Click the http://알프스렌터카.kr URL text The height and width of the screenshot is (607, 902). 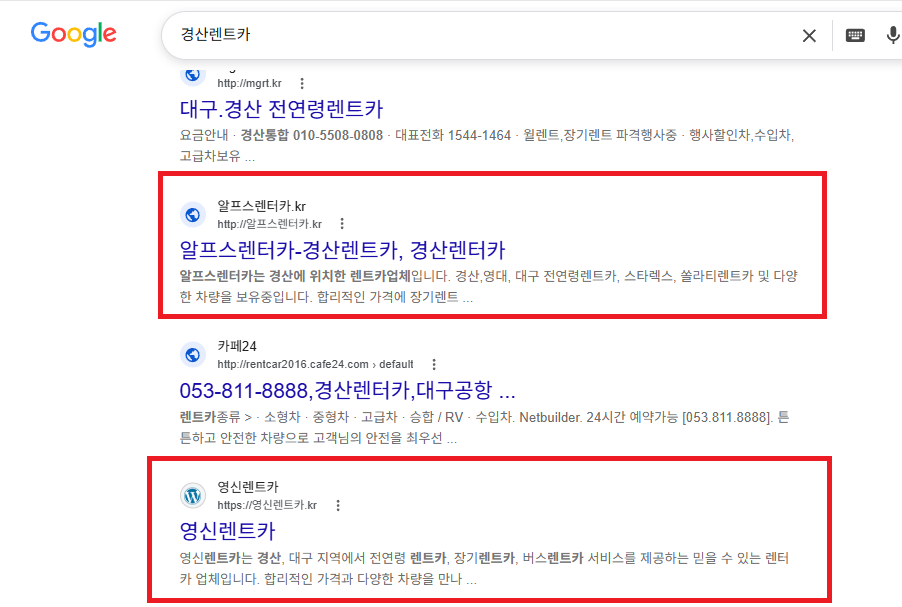coord(270,224)
